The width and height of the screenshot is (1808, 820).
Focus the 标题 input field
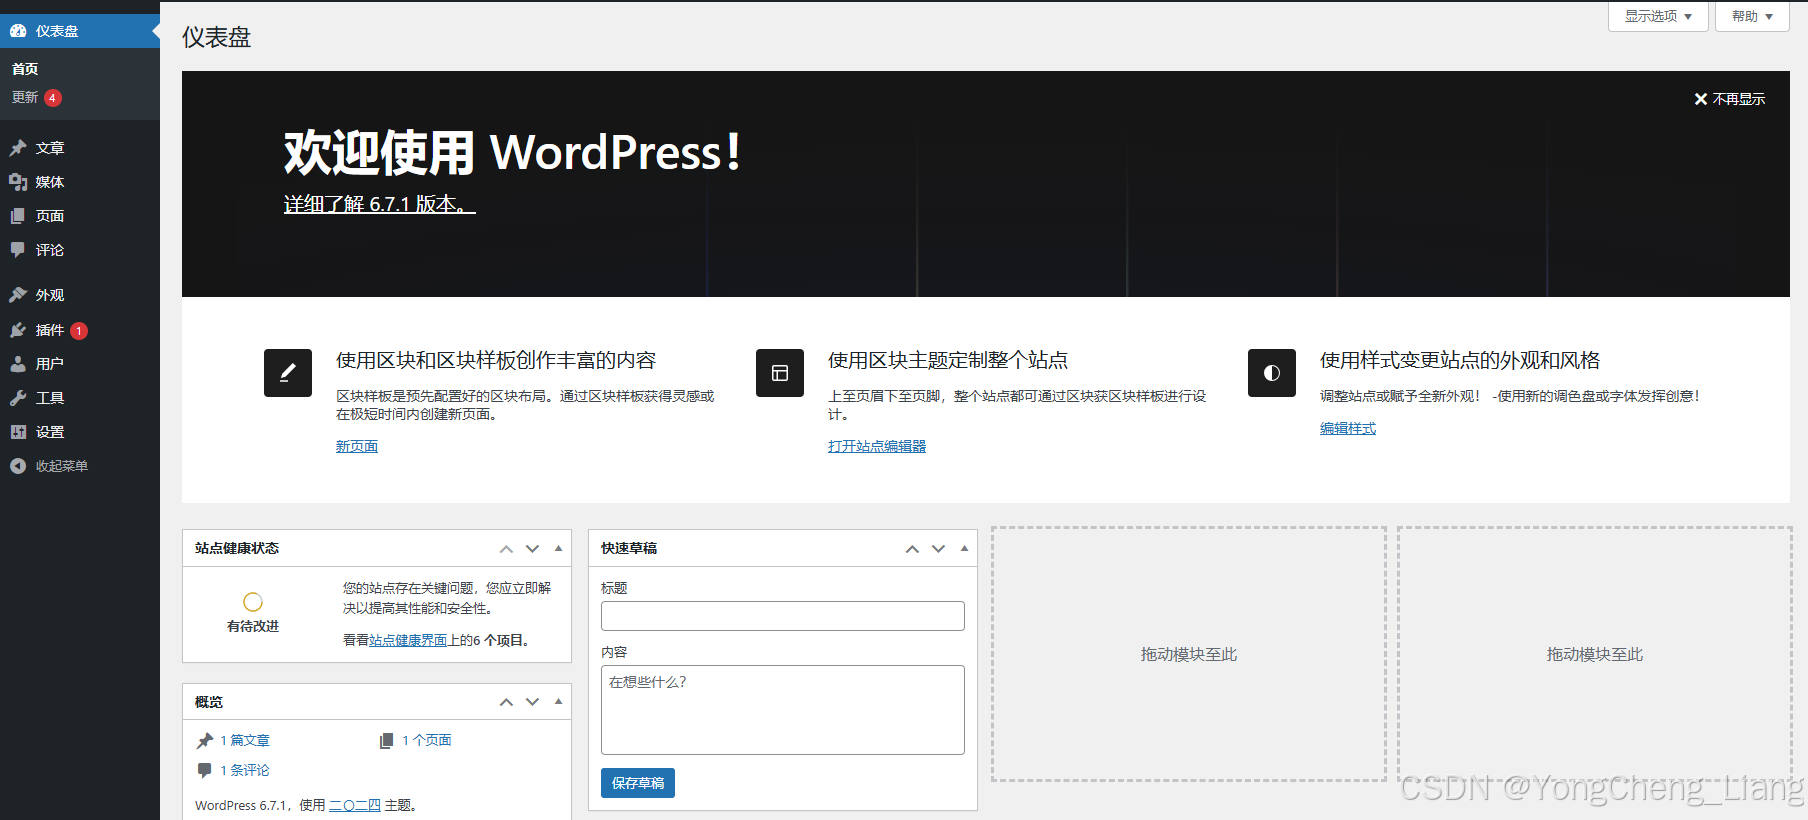click(x=783, y=616)
